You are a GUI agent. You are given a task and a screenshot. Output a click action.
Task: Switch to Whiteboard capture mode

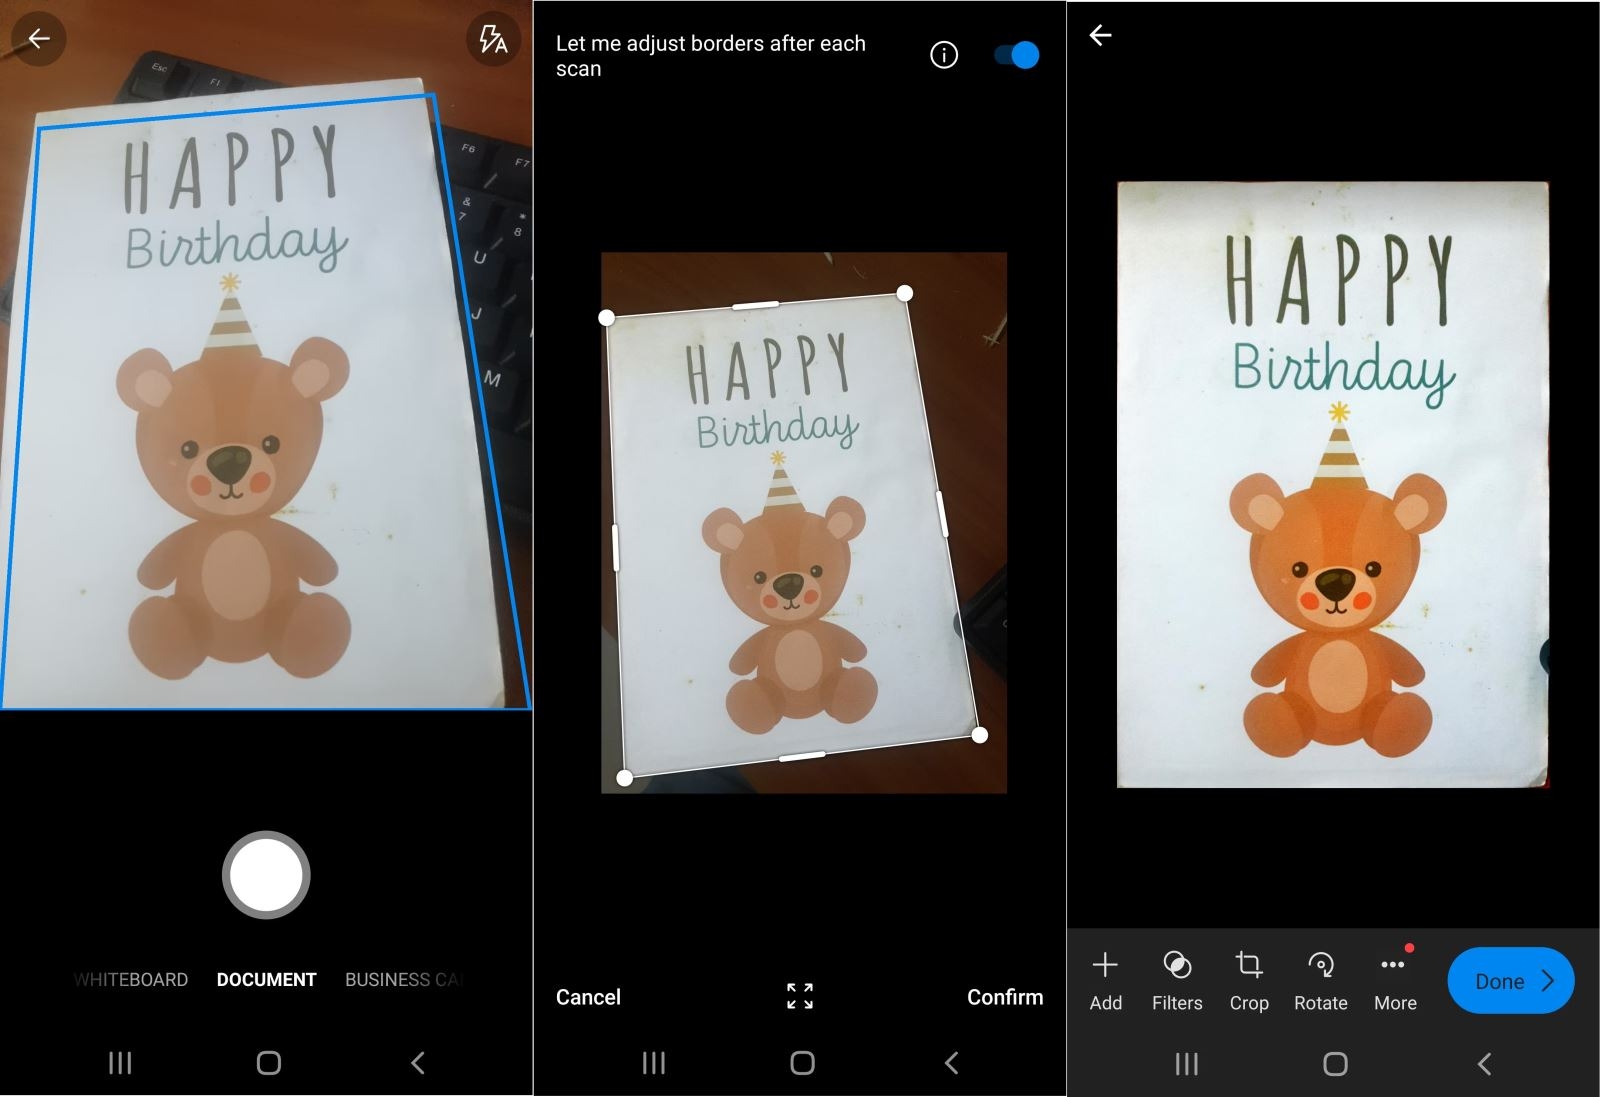[x=129, y=979]
